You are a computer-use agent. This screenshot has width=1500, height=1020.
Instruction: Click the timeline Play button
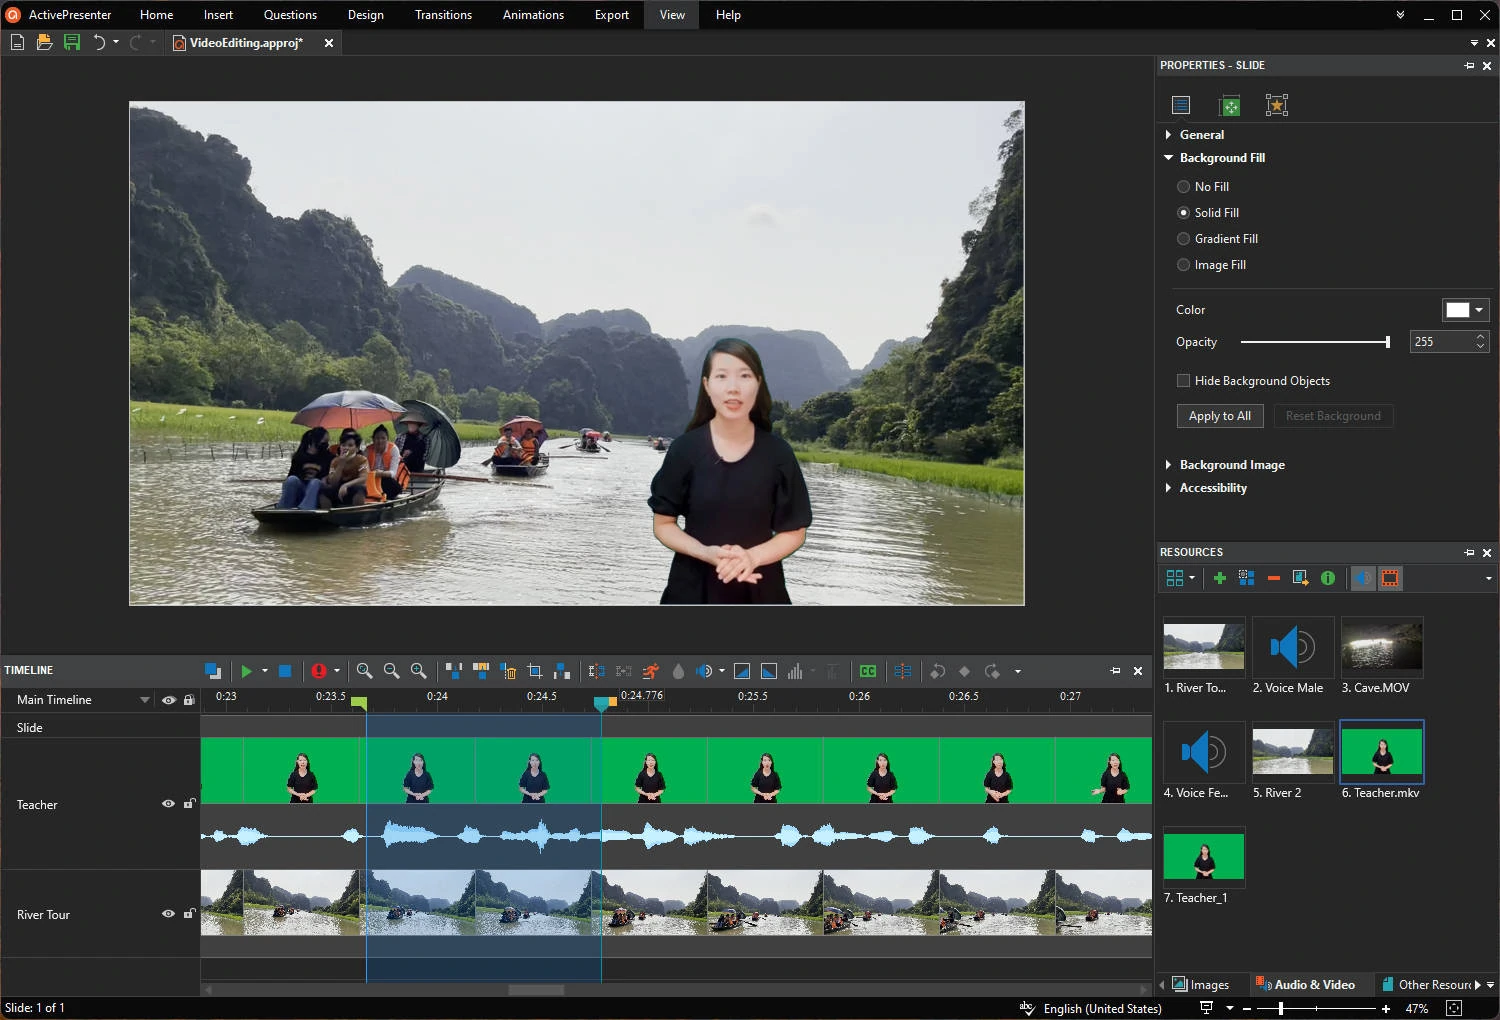click(x=246, y=671)
